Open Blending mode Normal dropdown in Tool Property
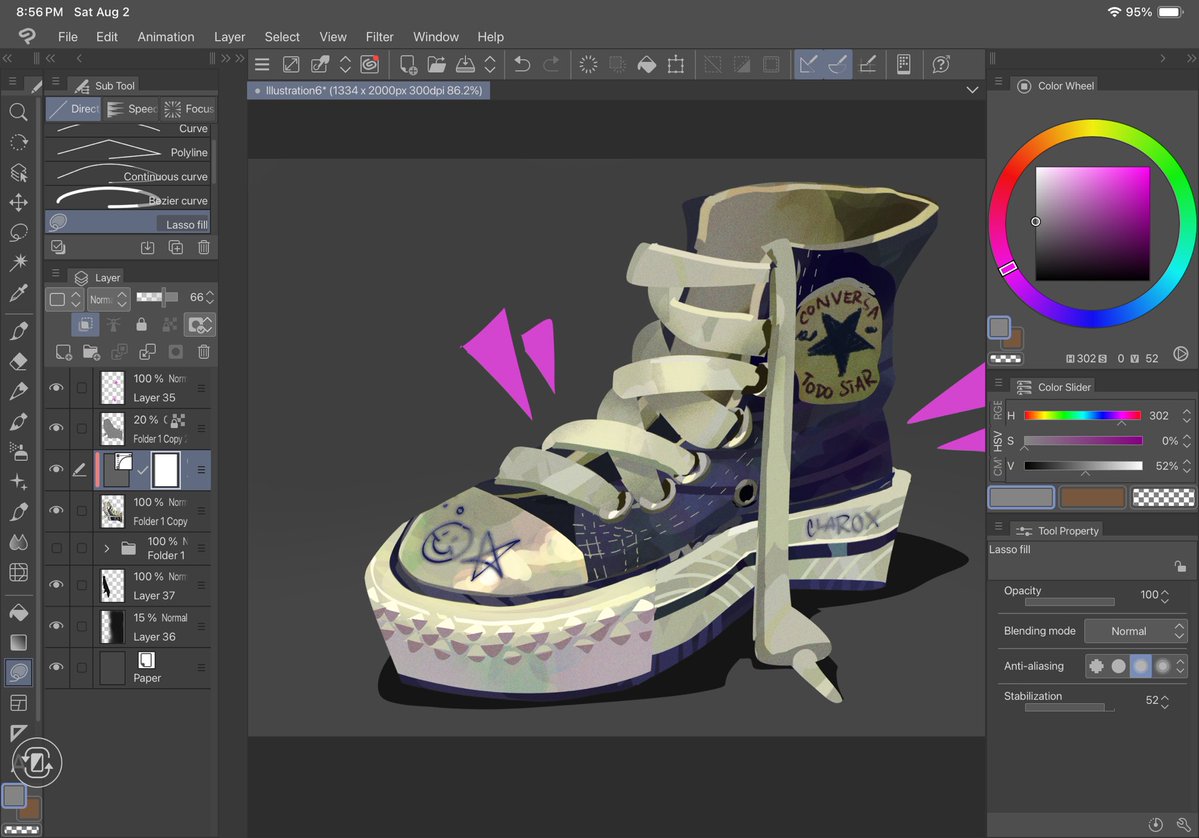The image size is (1199, 838). click(x=1135, y=631)
